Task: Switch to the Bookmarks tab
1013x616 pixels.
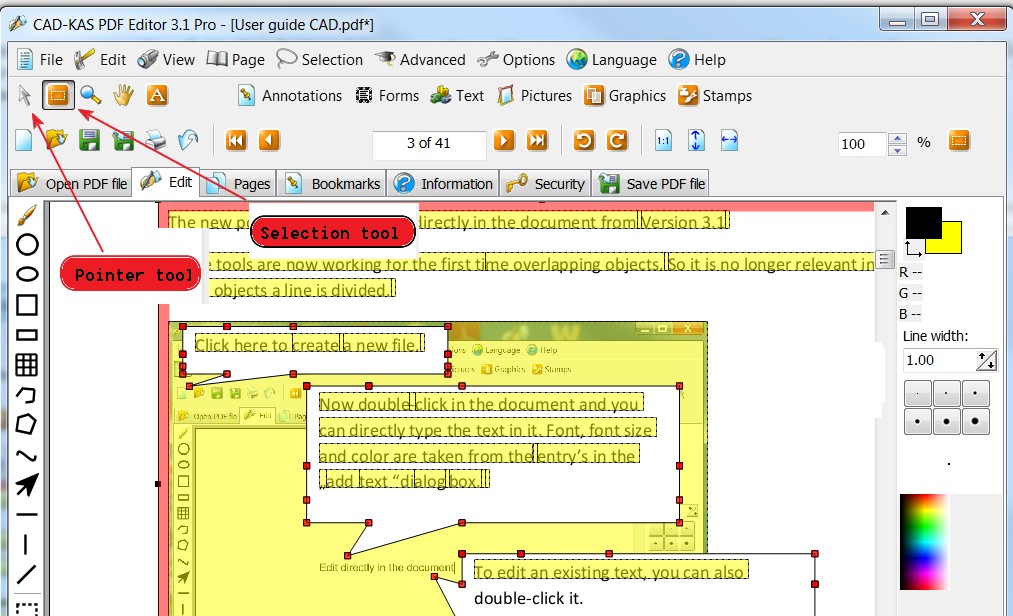Action: coord(335,184)
